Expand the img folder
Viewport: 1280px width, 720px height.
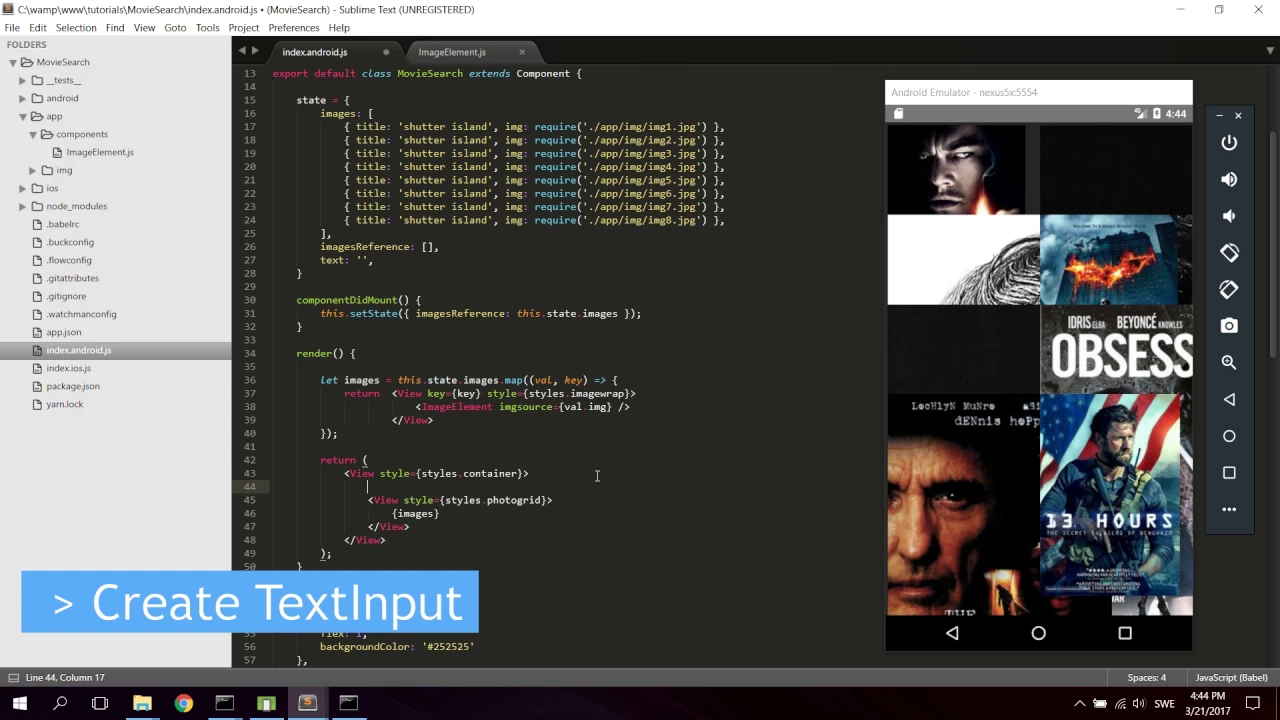pos(32,170)
